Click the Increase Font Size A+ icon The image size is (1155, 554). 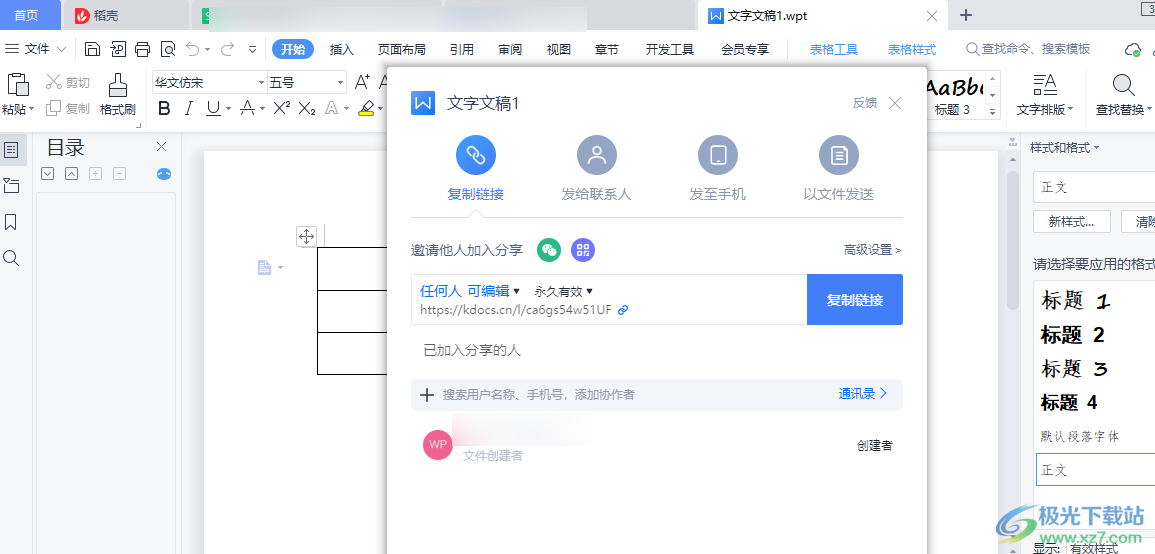(362, 82)
